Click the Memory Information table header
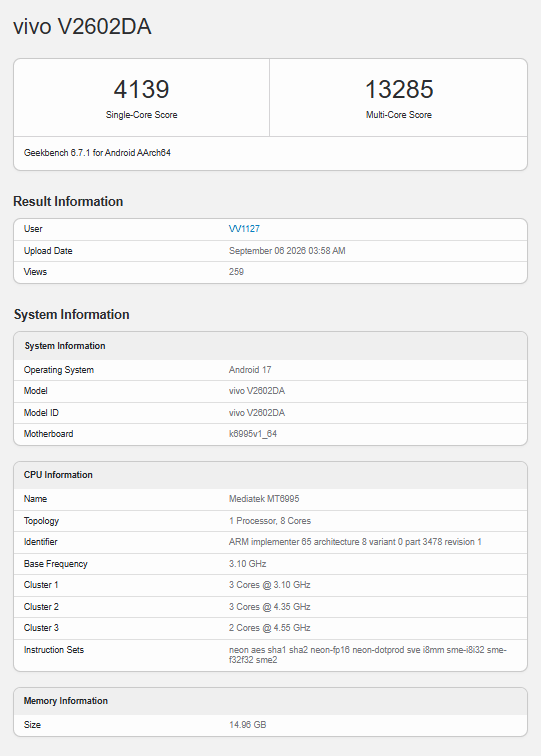This screenshot has width=541, height=756. pos(270,701)
